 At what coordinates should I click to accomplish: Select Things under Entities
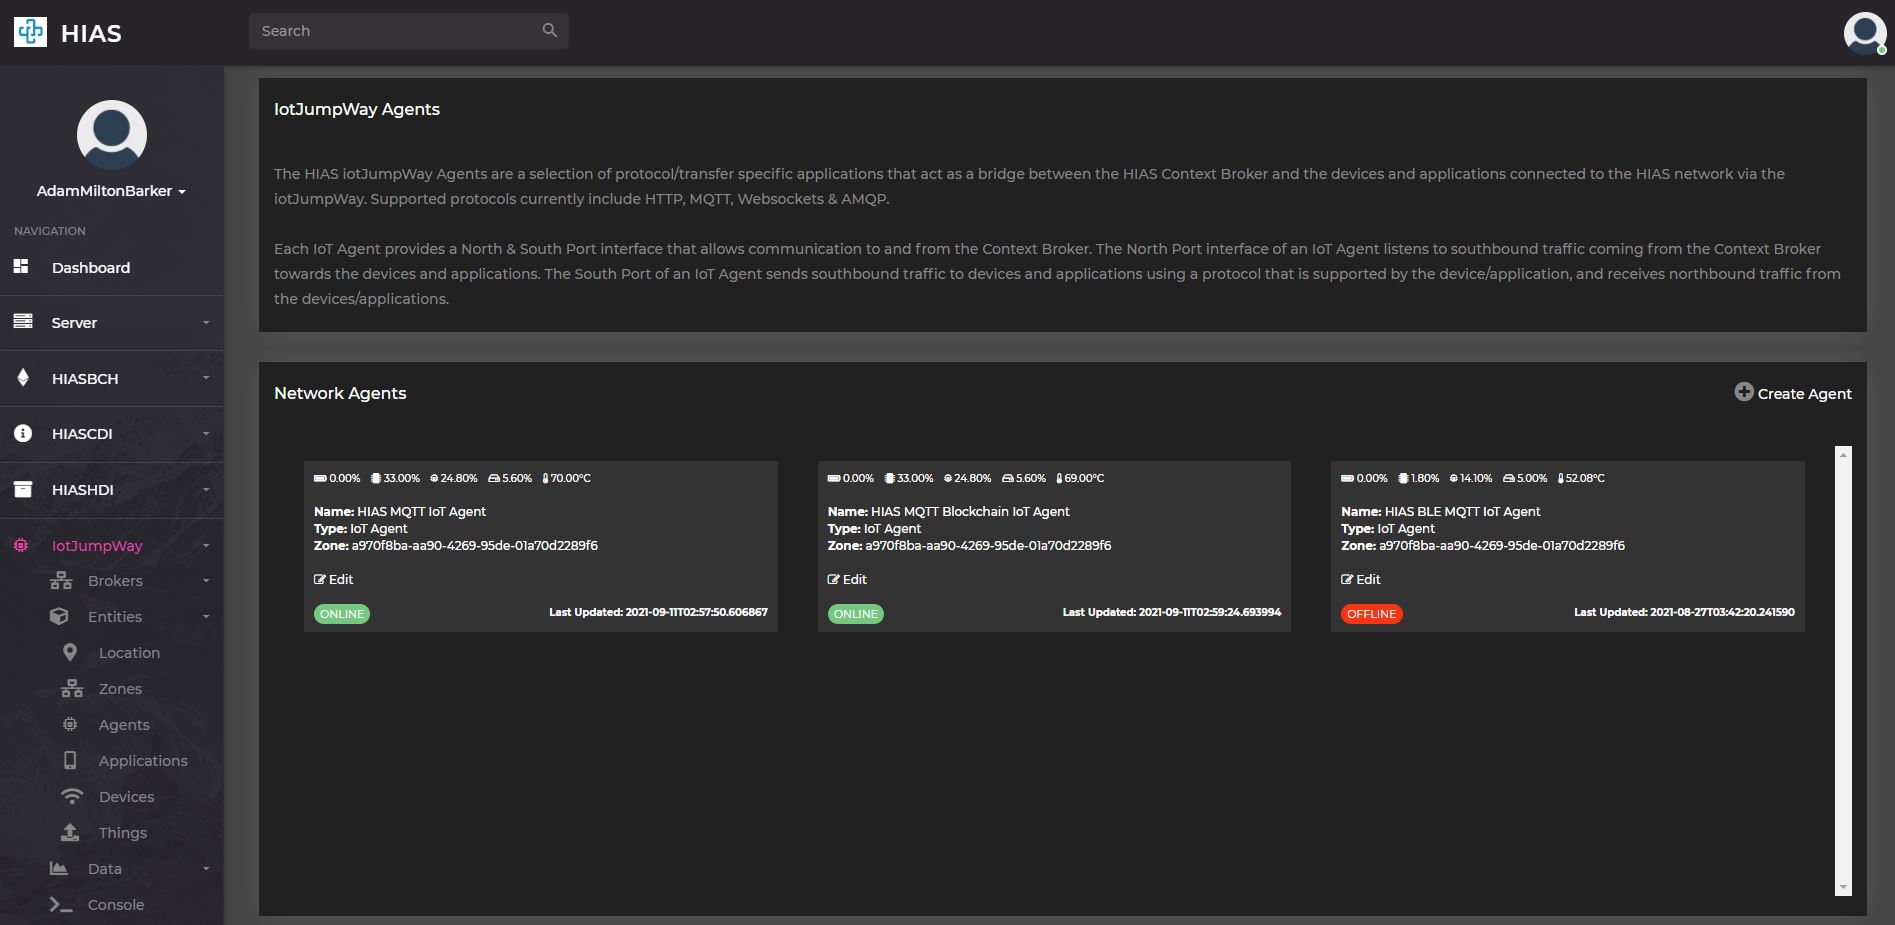click(122, 832)
